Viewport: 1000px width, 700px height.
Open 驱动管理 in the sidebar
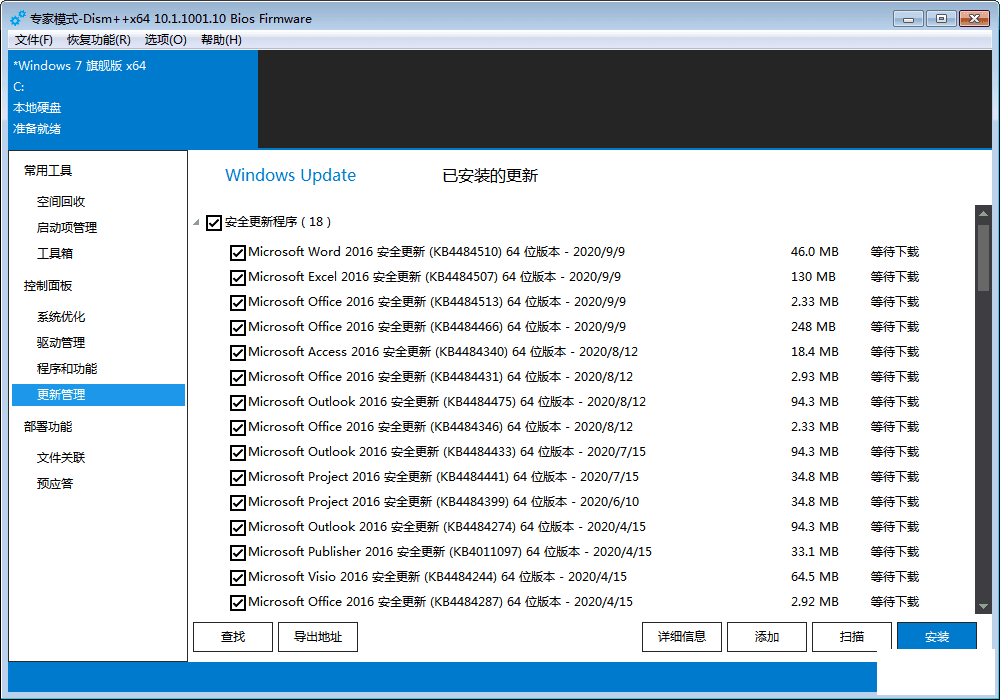tap(61, 343)
